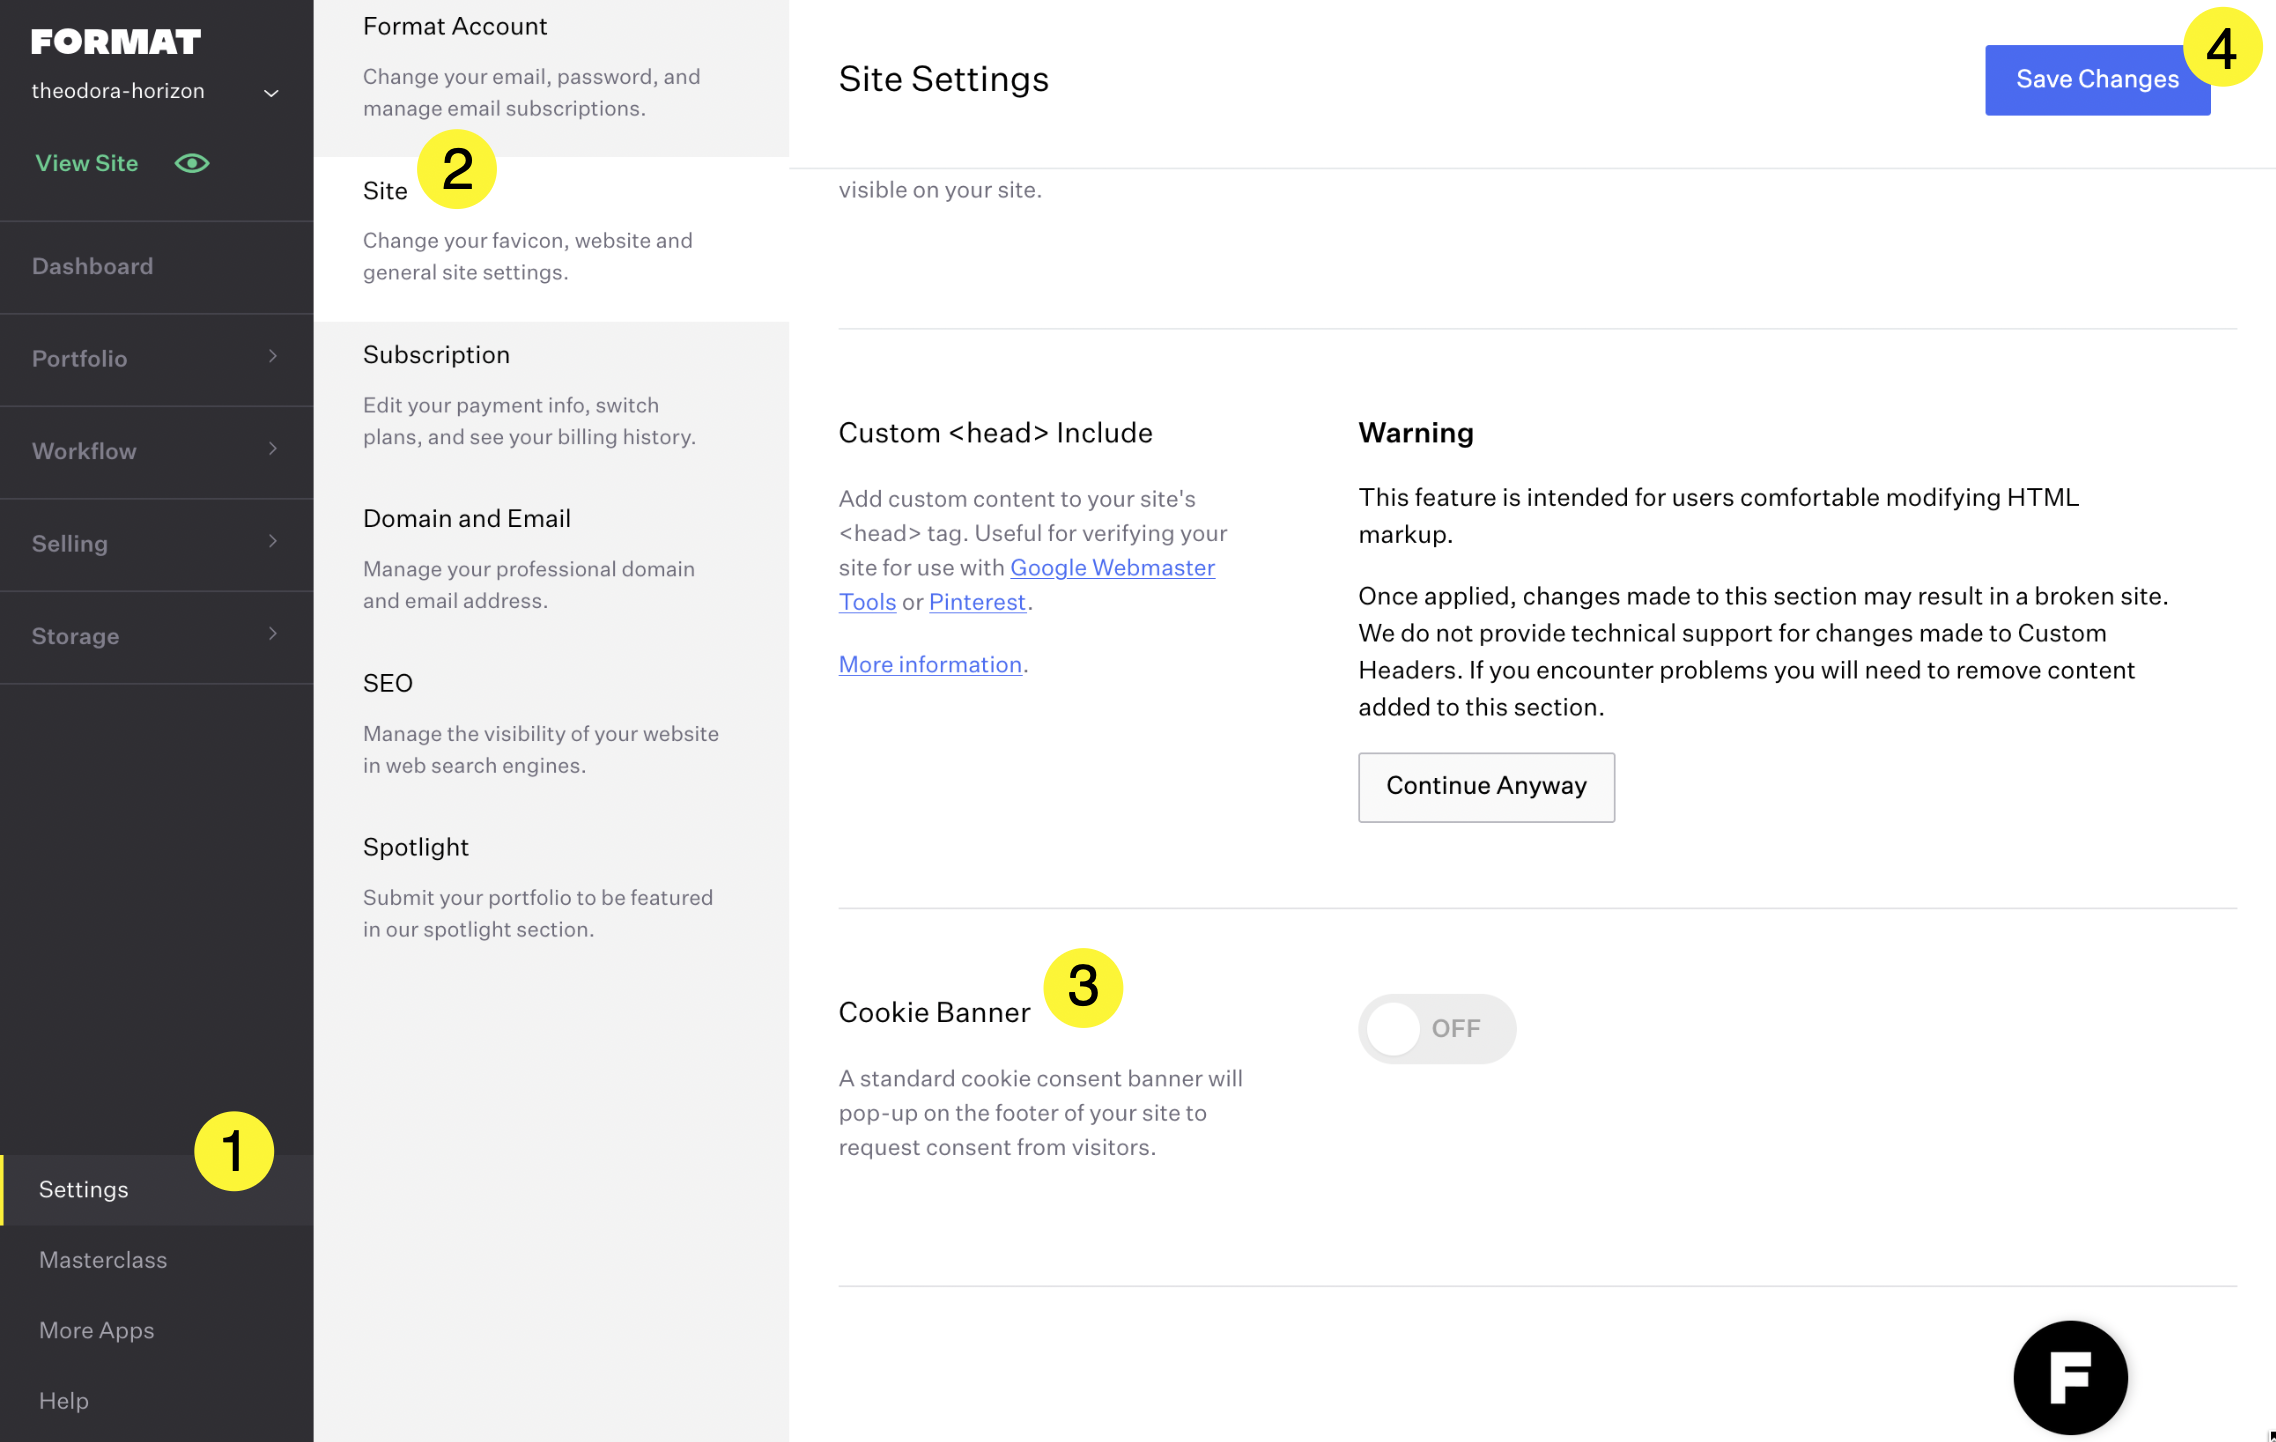2276x1442 pixels.
Task: Open the SEO settings section
Action: (x=388, y=683)
